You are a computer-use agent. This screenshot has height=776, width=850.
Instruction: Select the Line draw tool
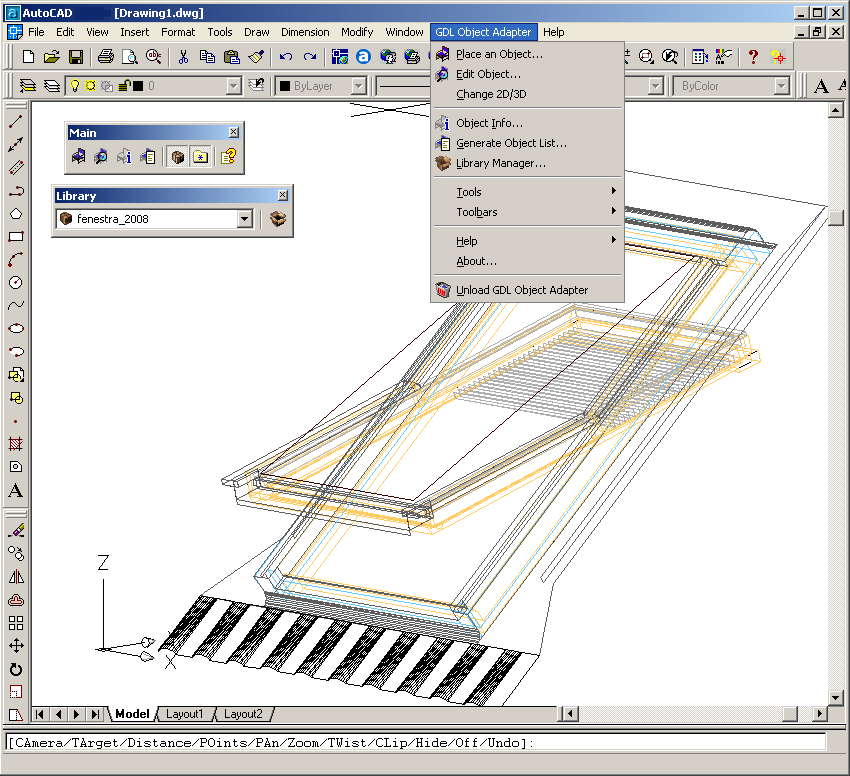(16, 122)
